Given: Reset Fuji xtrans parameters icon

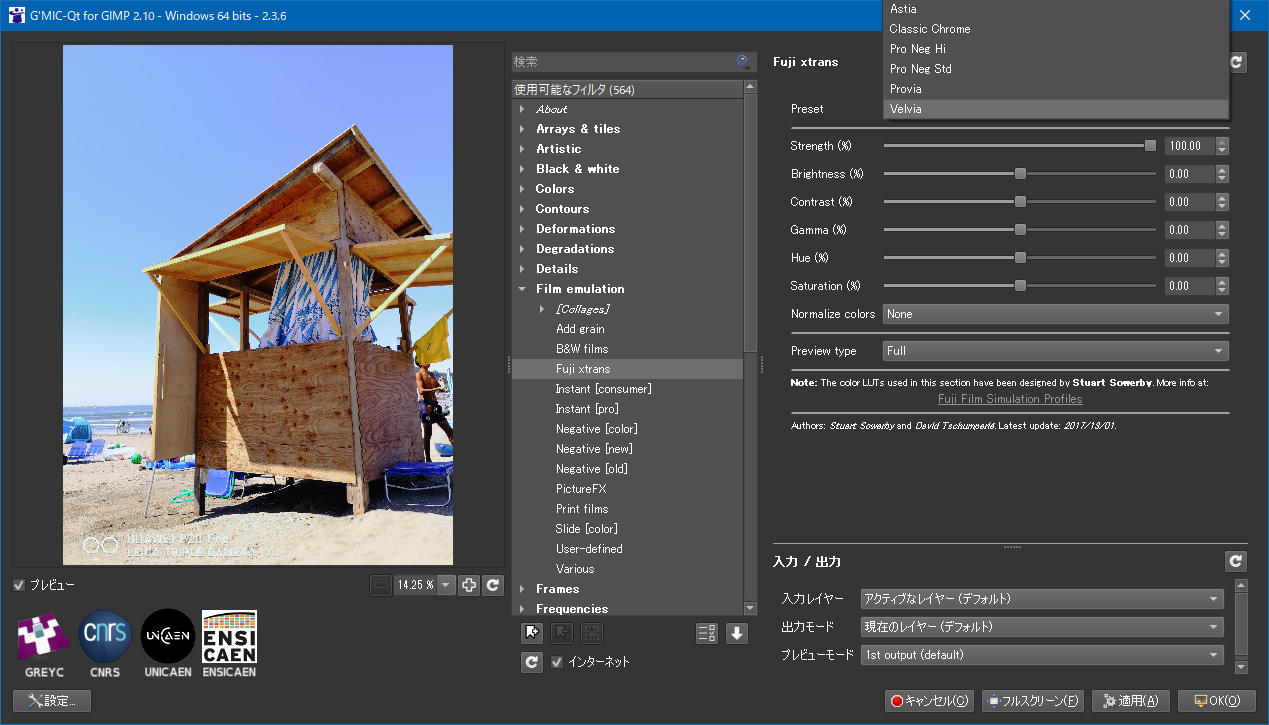Looking at the screenshot, I should (x=1237, y=62).
